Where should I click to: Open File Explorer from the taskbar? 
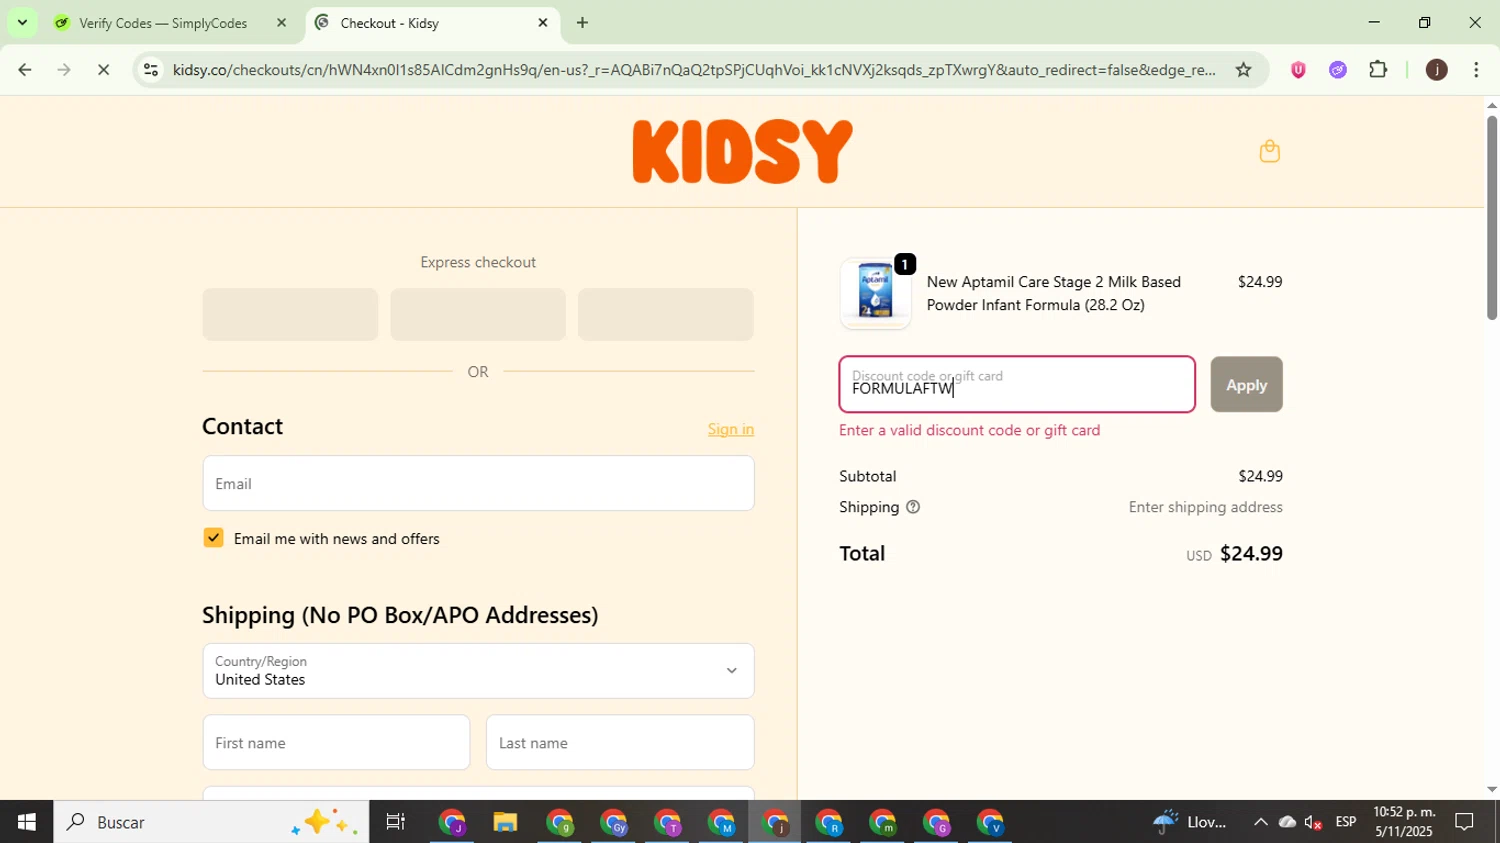pyautogui.click(x=505, y=822)
